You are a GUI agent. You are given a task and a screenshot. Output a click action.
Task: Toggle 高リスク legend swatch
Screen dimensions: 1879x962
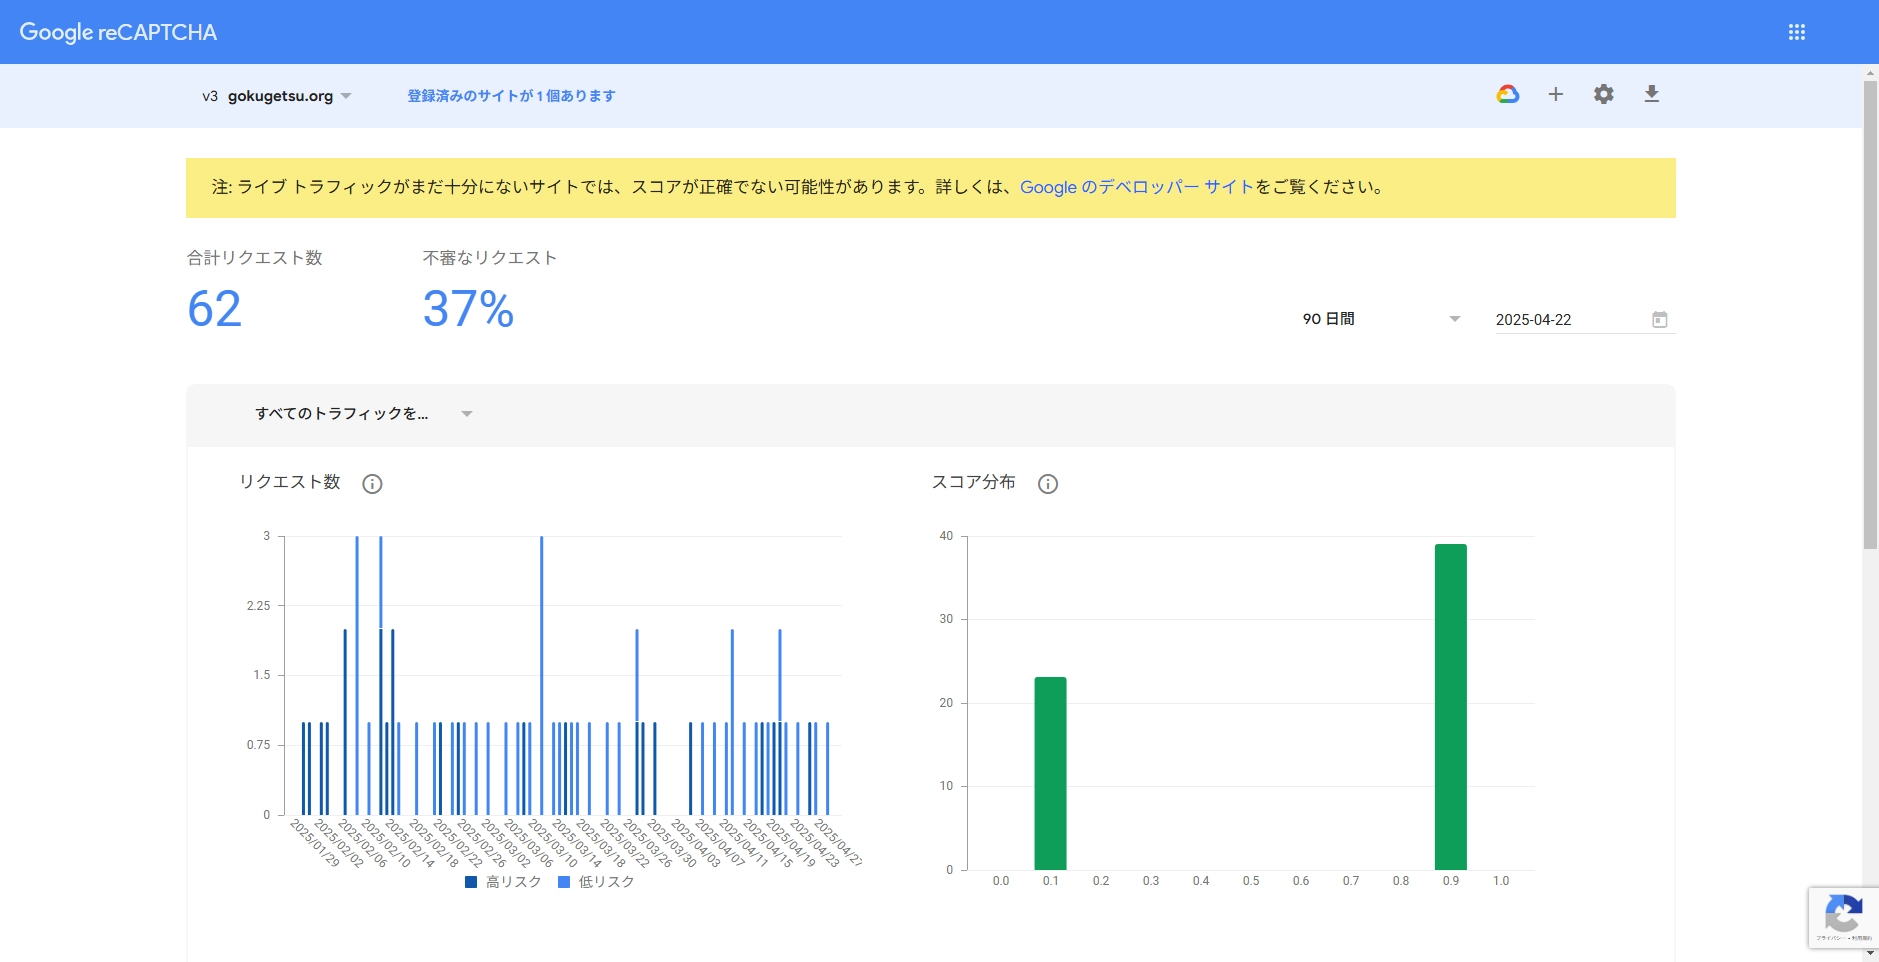pyautogui.click(x=471, y=882)
